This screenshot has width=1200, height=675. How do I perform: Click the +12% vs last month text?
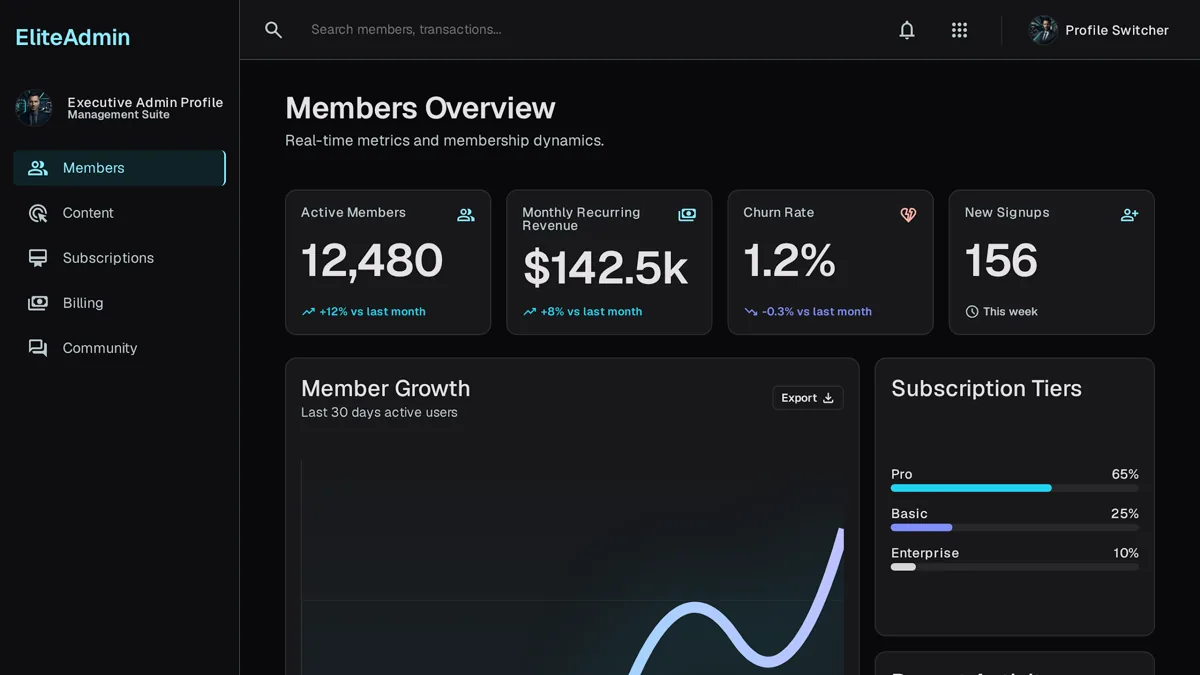[372, 312]
